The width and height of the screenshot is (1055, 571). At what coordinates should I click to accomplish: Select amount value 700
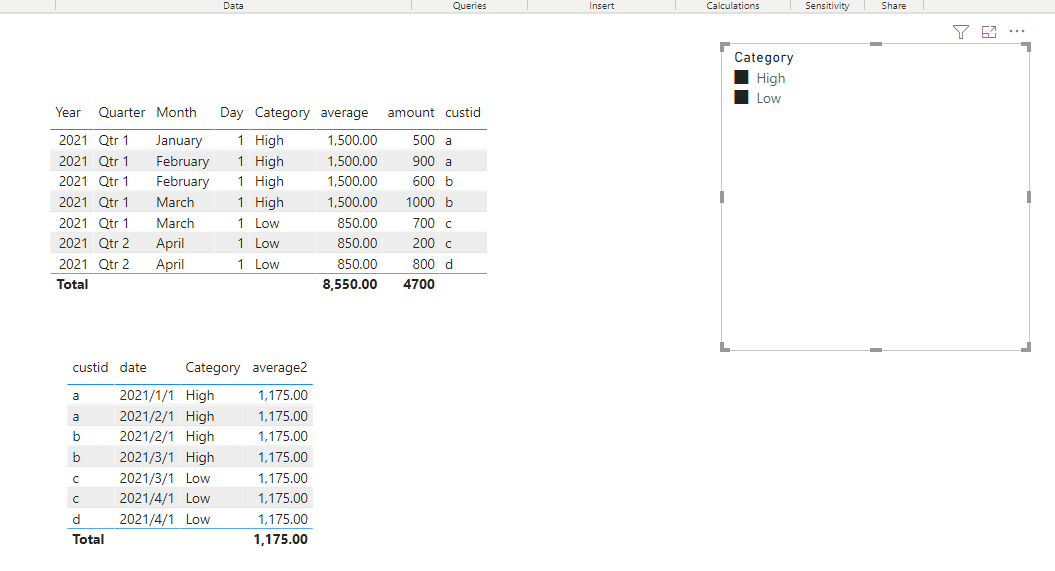click(423, 223)
